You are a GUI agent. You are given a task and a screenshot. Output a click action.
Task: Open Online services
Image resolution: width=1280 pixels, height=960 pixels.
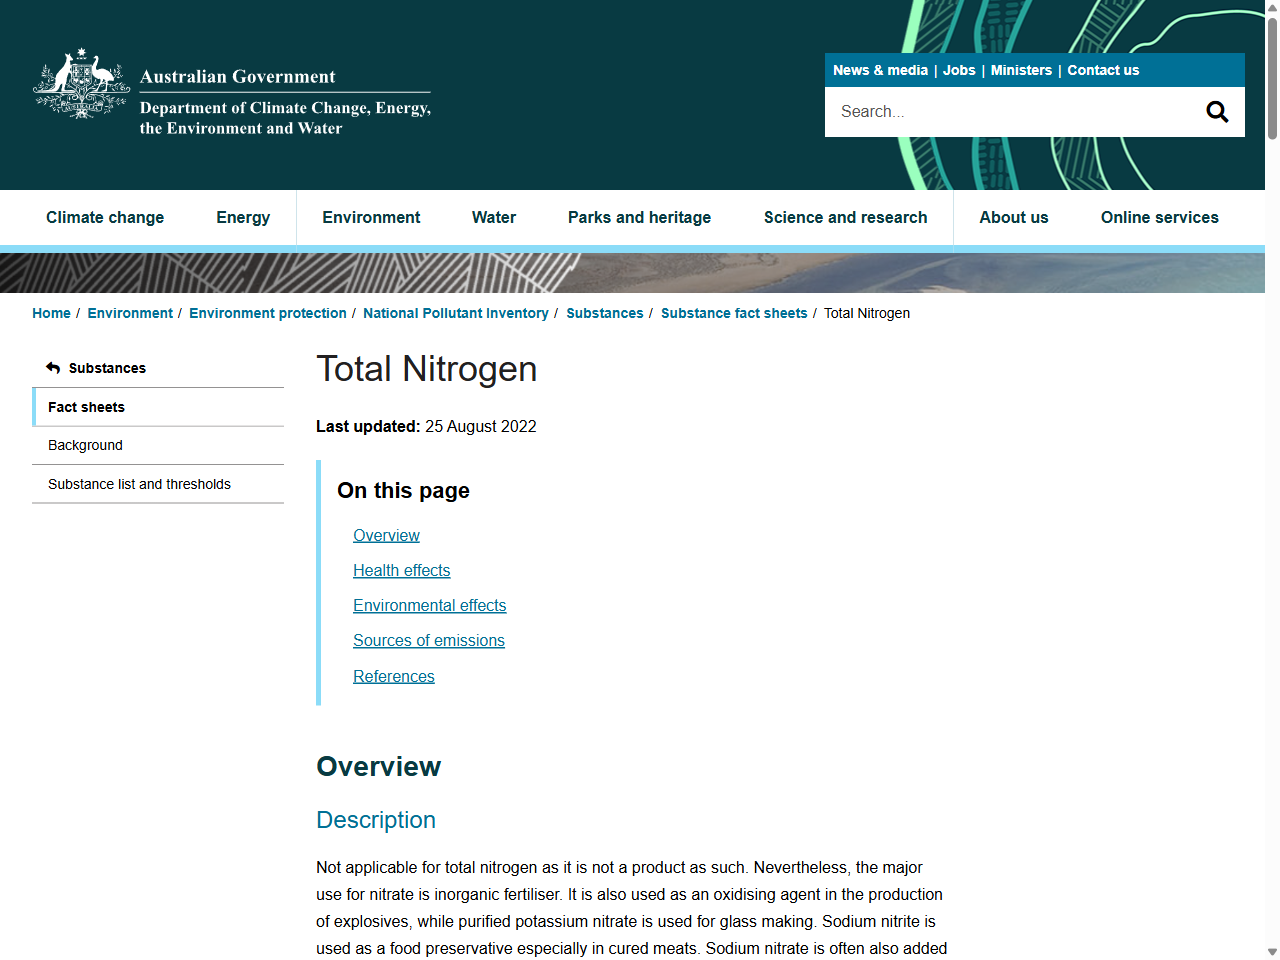point(1159,217)
